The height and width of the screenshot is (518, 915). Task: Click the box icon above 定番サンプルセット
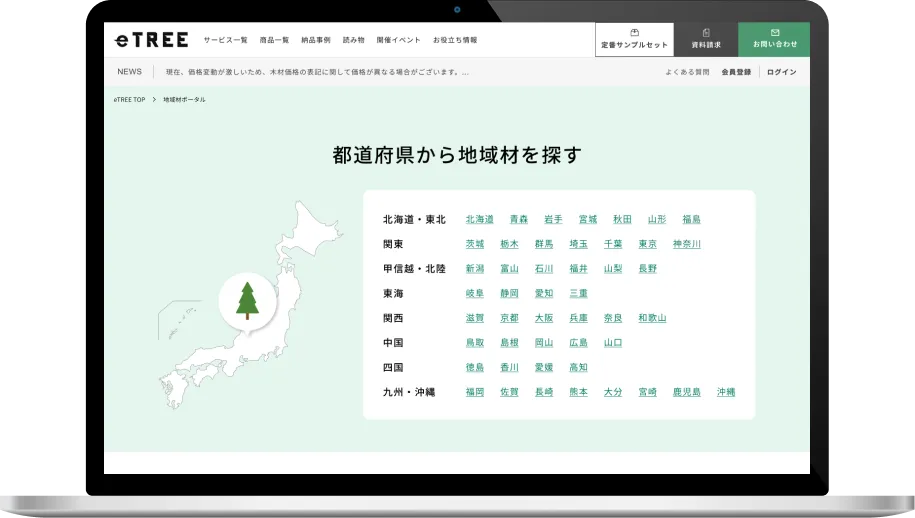634,33
